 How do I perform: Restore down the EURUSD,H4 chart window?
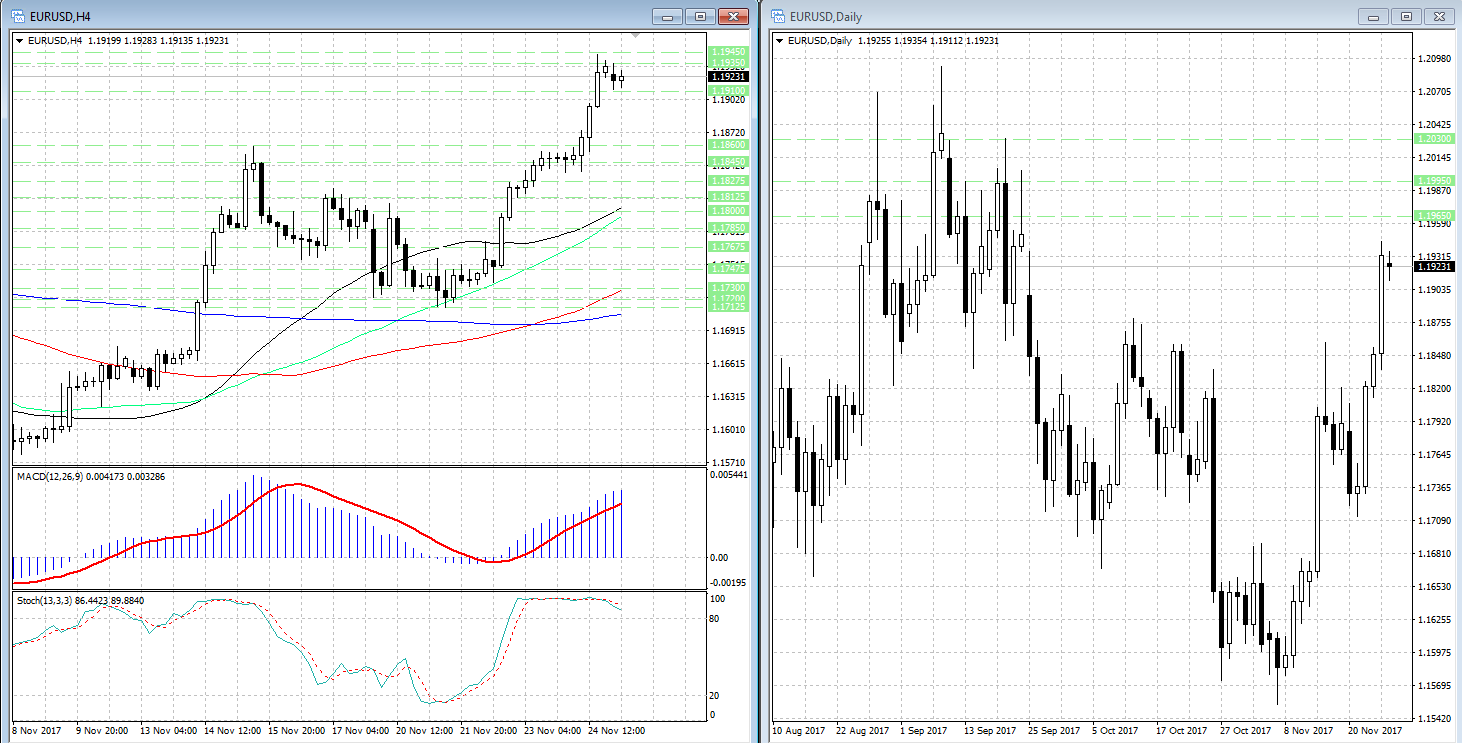click(x=700, y=16)
